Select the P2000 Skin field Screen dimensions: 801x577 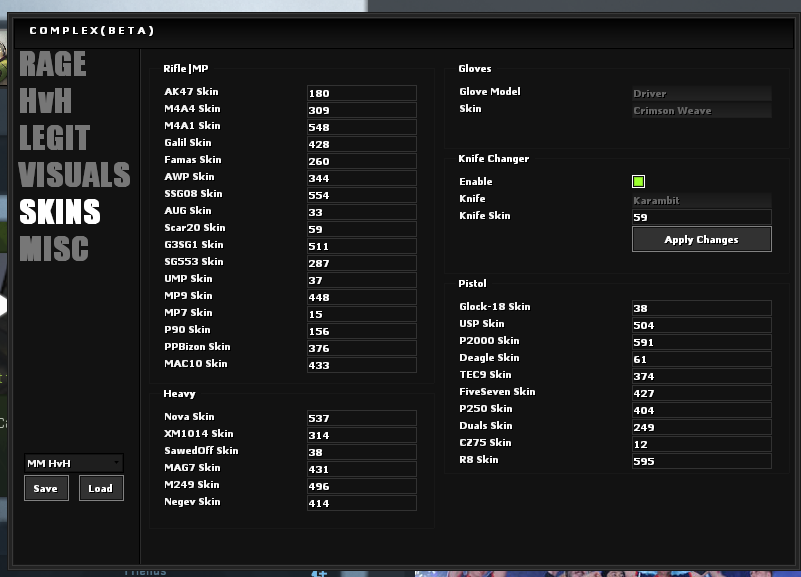[x=702, y=342]
